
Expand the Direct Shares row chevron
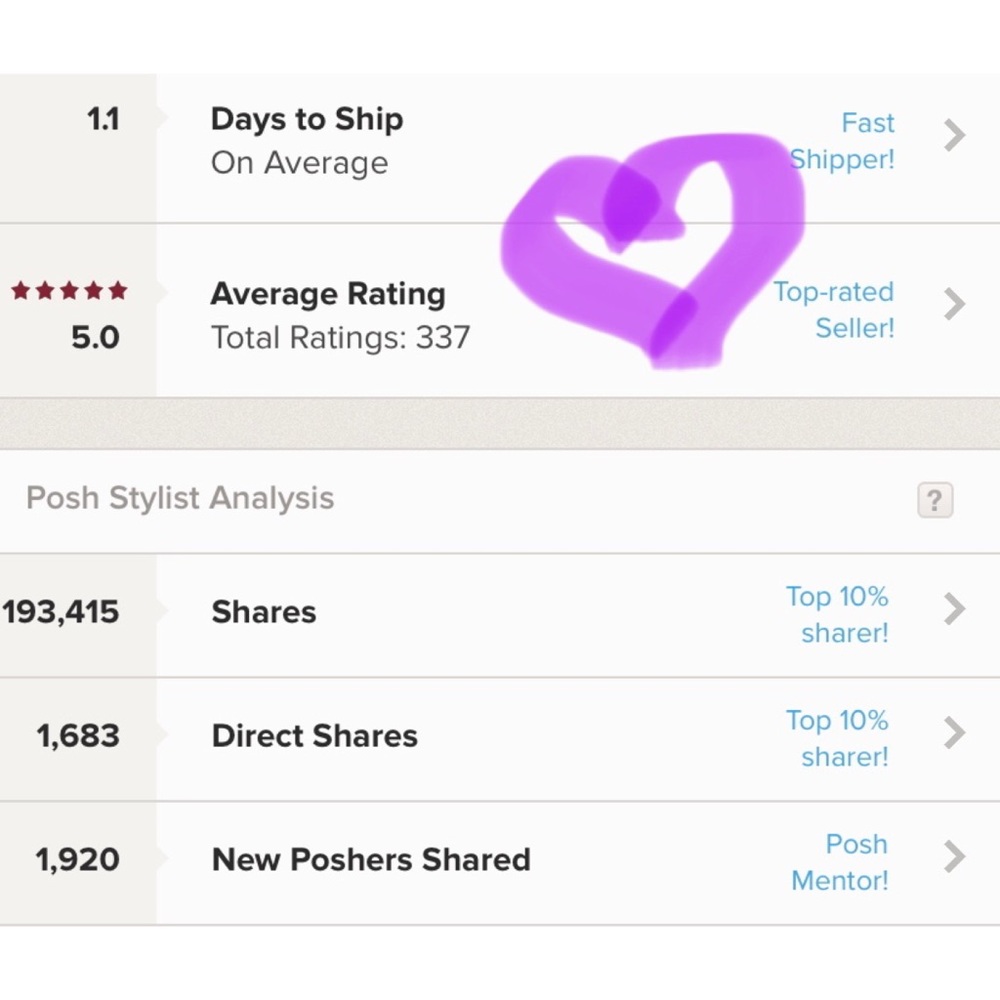[955, 733]
